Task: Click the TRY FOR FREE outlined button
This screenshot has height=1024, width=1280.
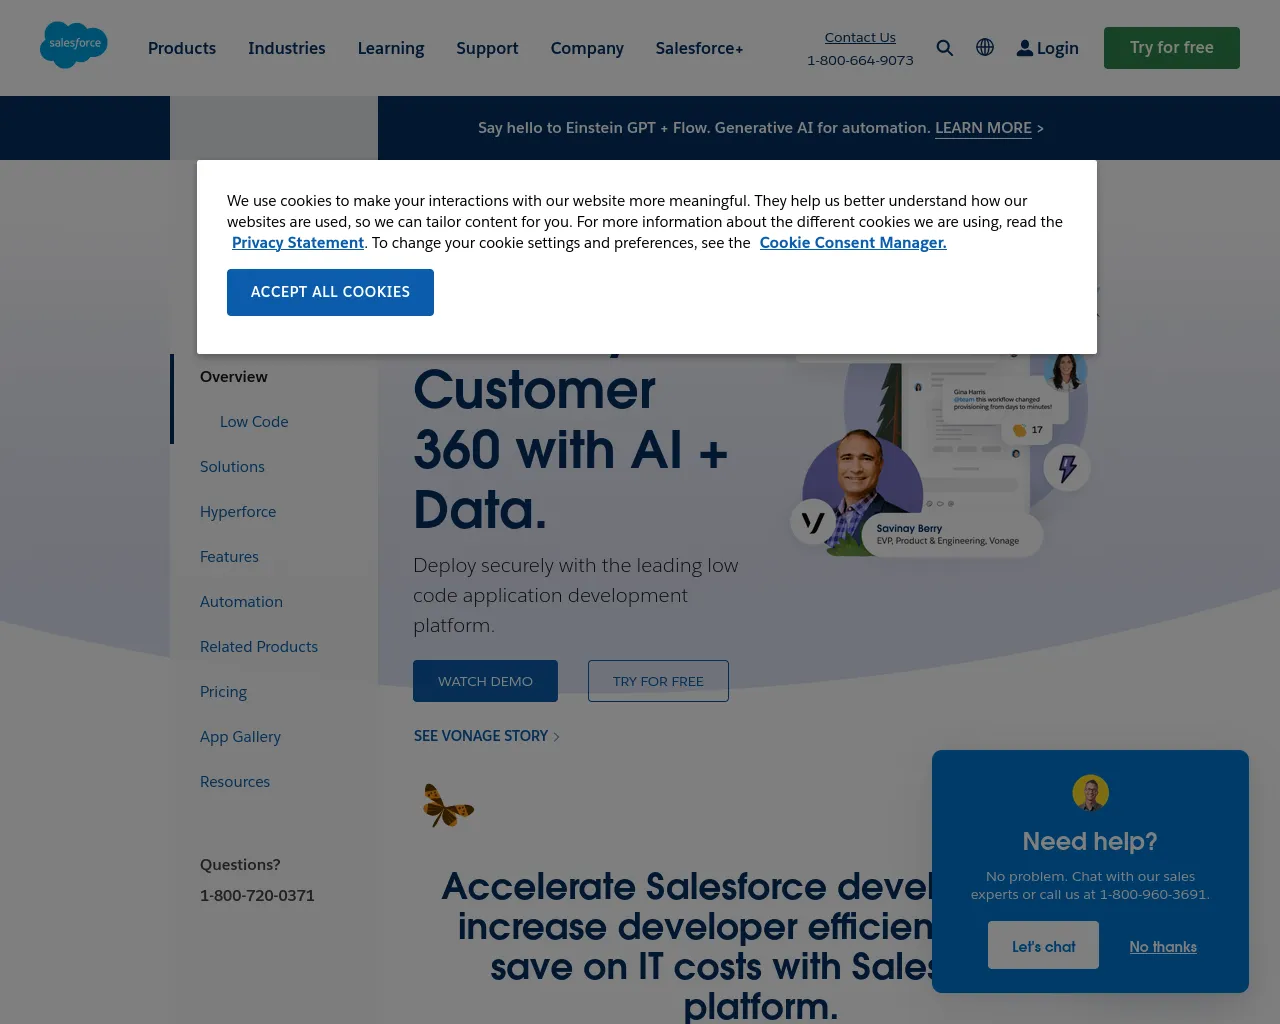Action: (x=658, y=681)
